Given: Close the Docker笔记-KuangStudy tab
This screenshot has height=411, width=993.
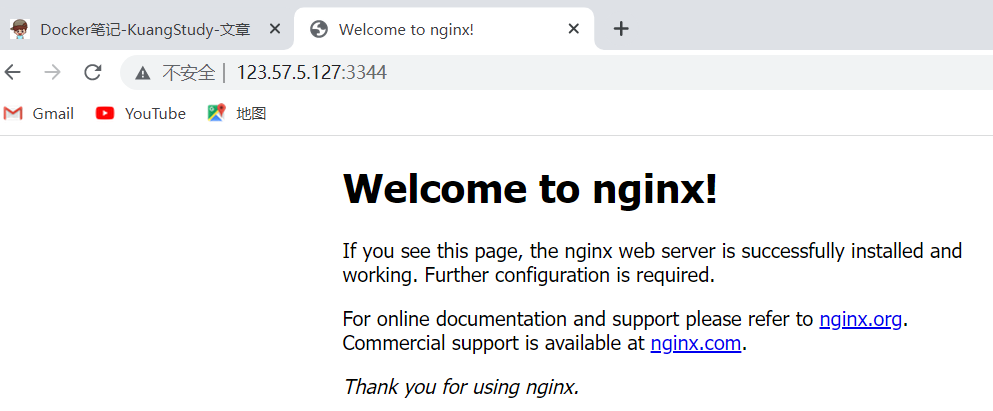Looking at the screenshot, I should [x=274, y=28].
